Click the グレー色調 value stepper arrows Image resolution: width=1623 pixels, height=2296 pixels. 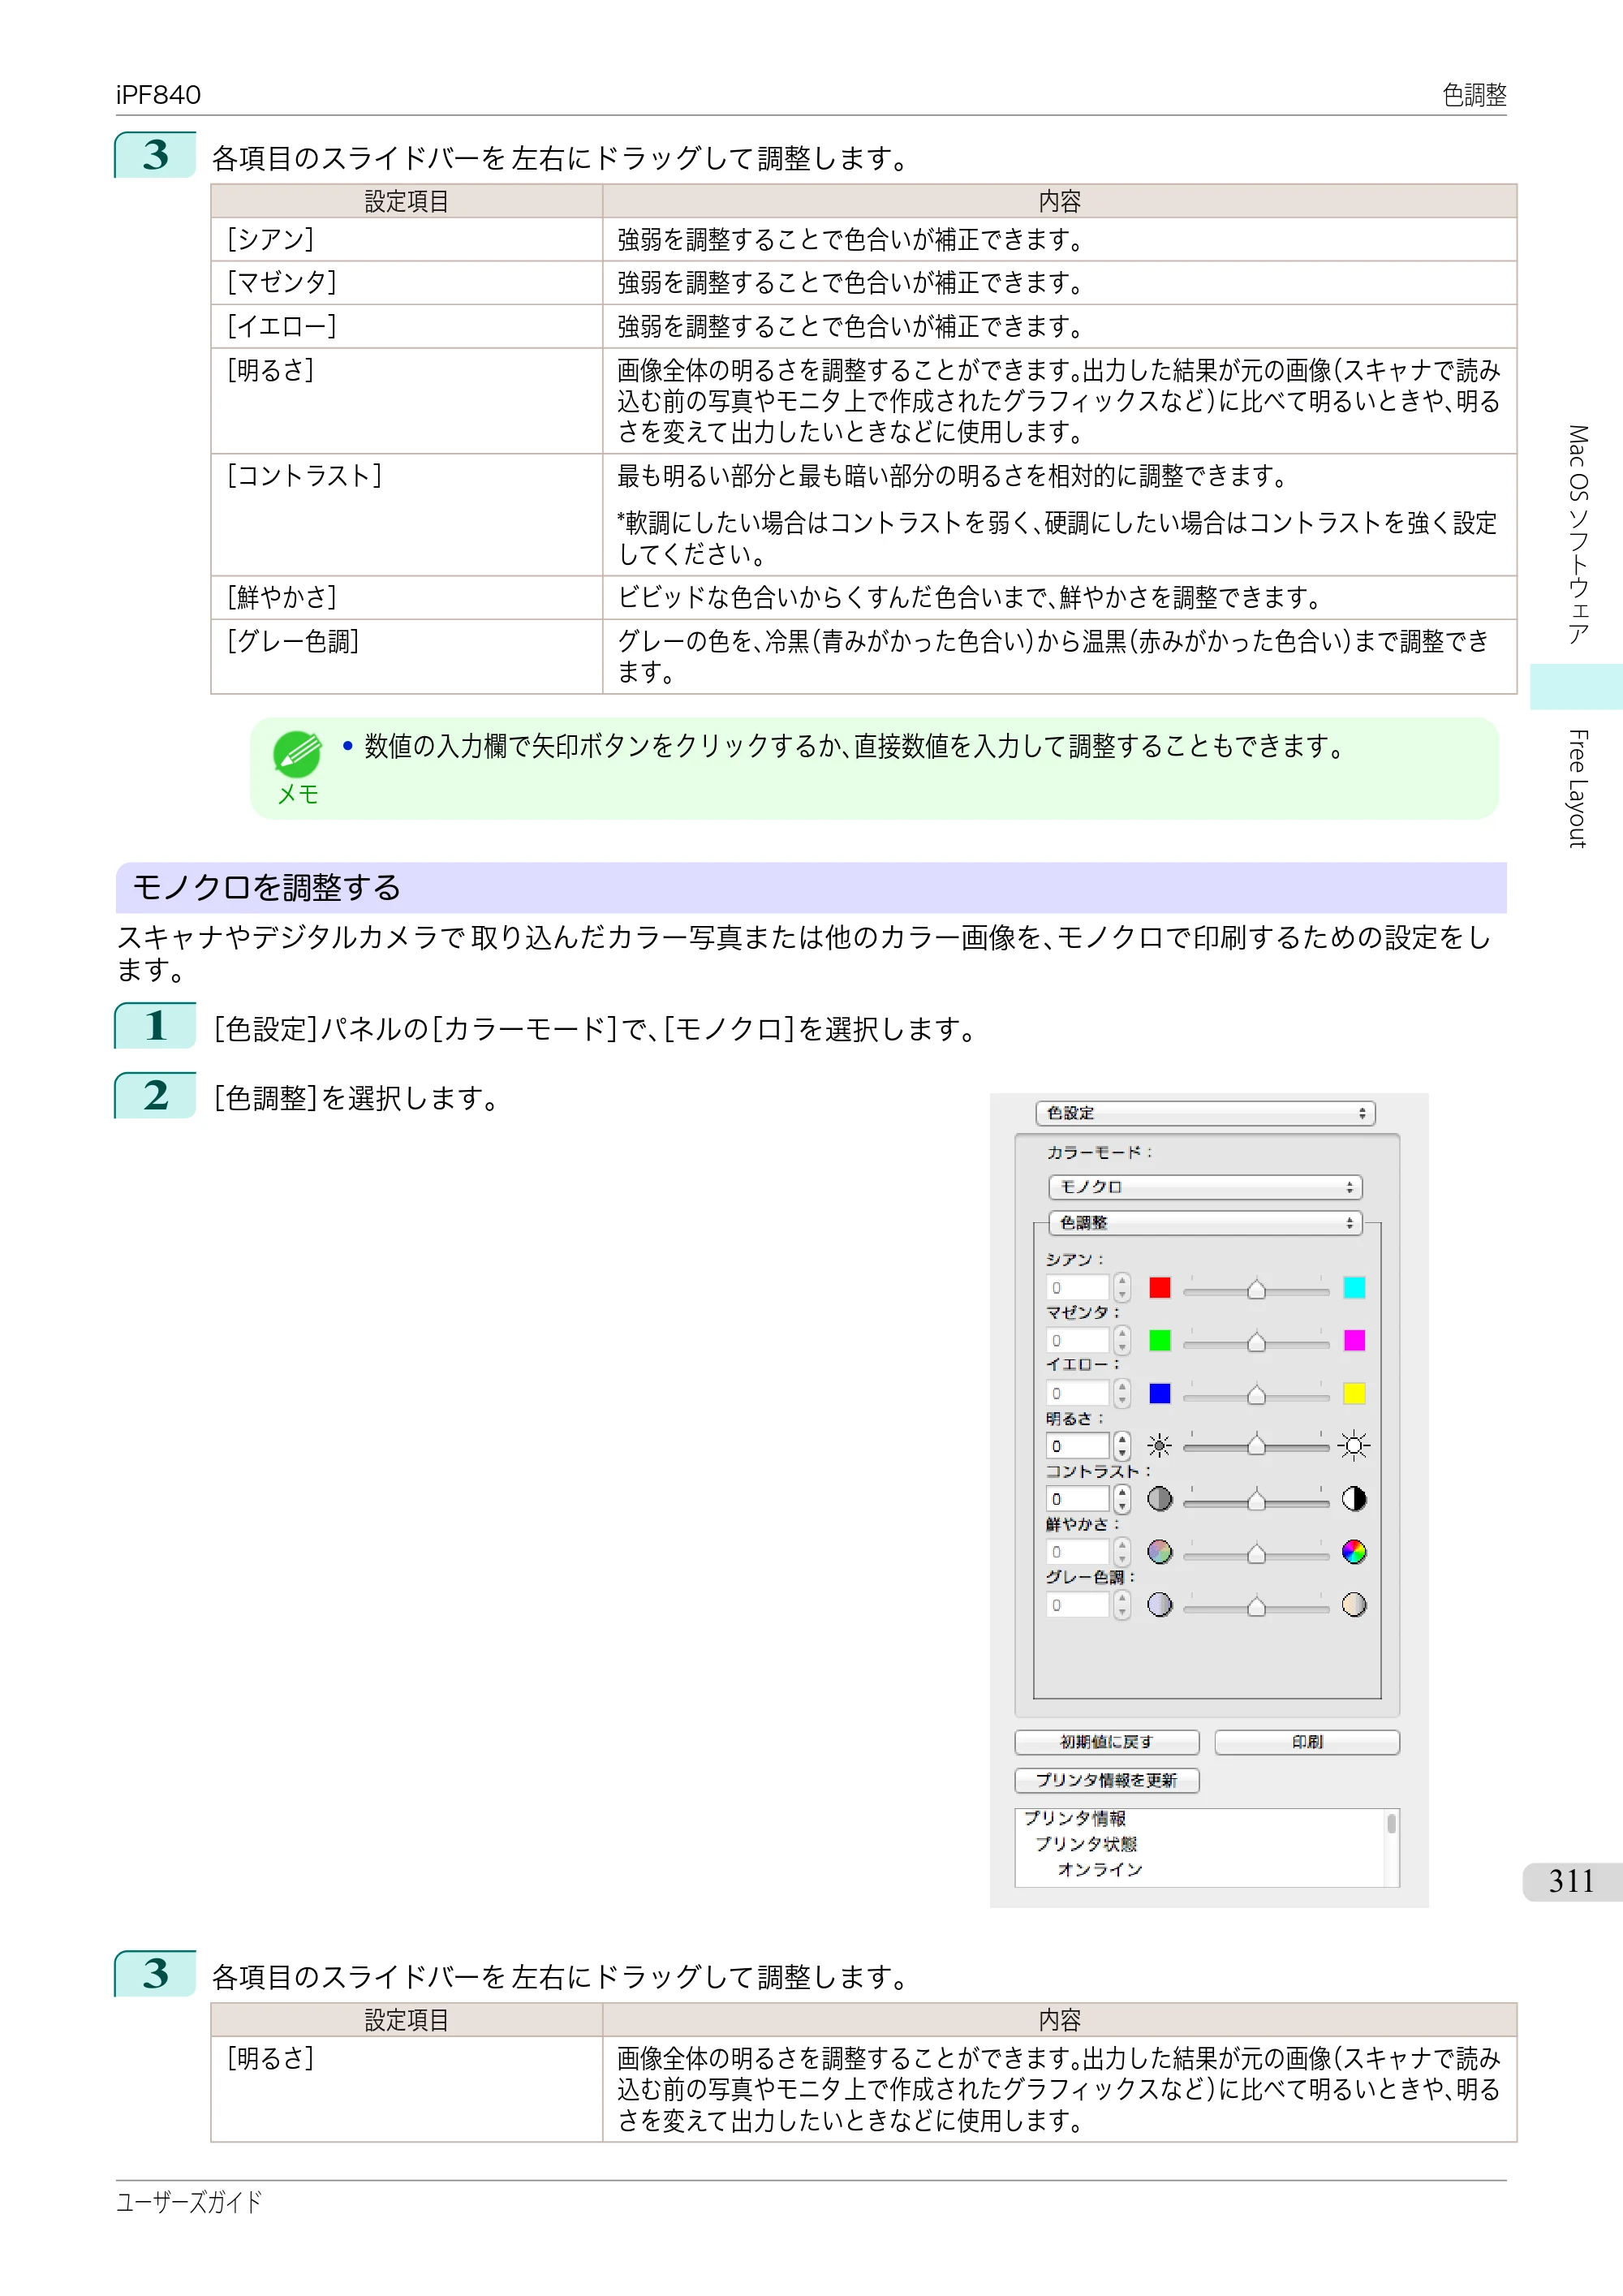1122,1605
